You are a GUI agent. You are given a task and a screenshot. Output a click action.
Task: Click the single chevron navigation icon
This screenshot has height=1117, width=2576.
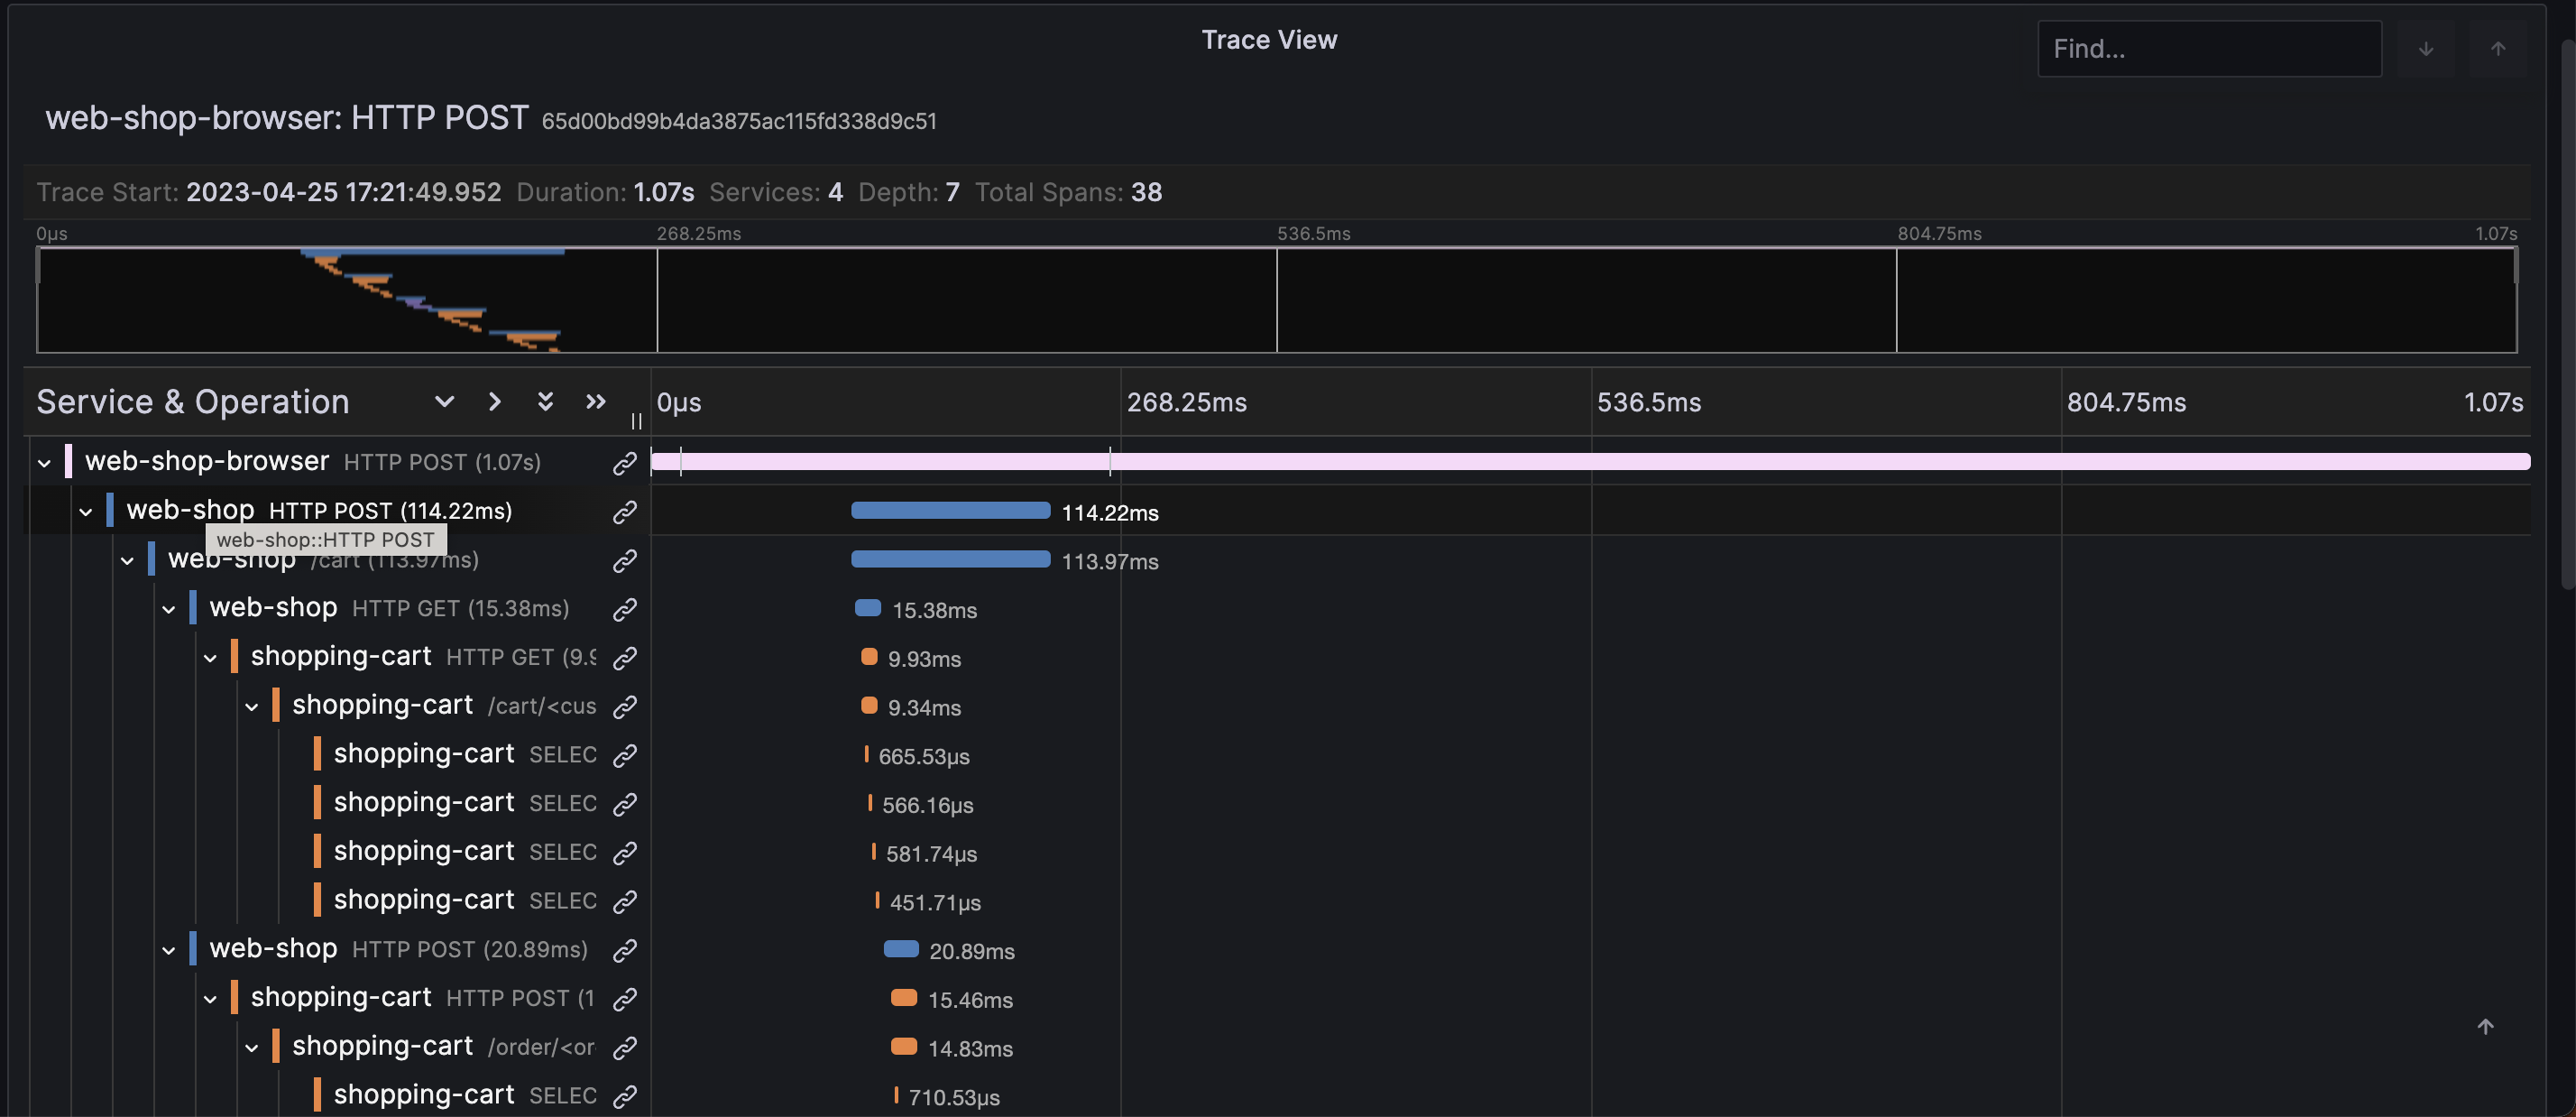[x=492, y=402]
